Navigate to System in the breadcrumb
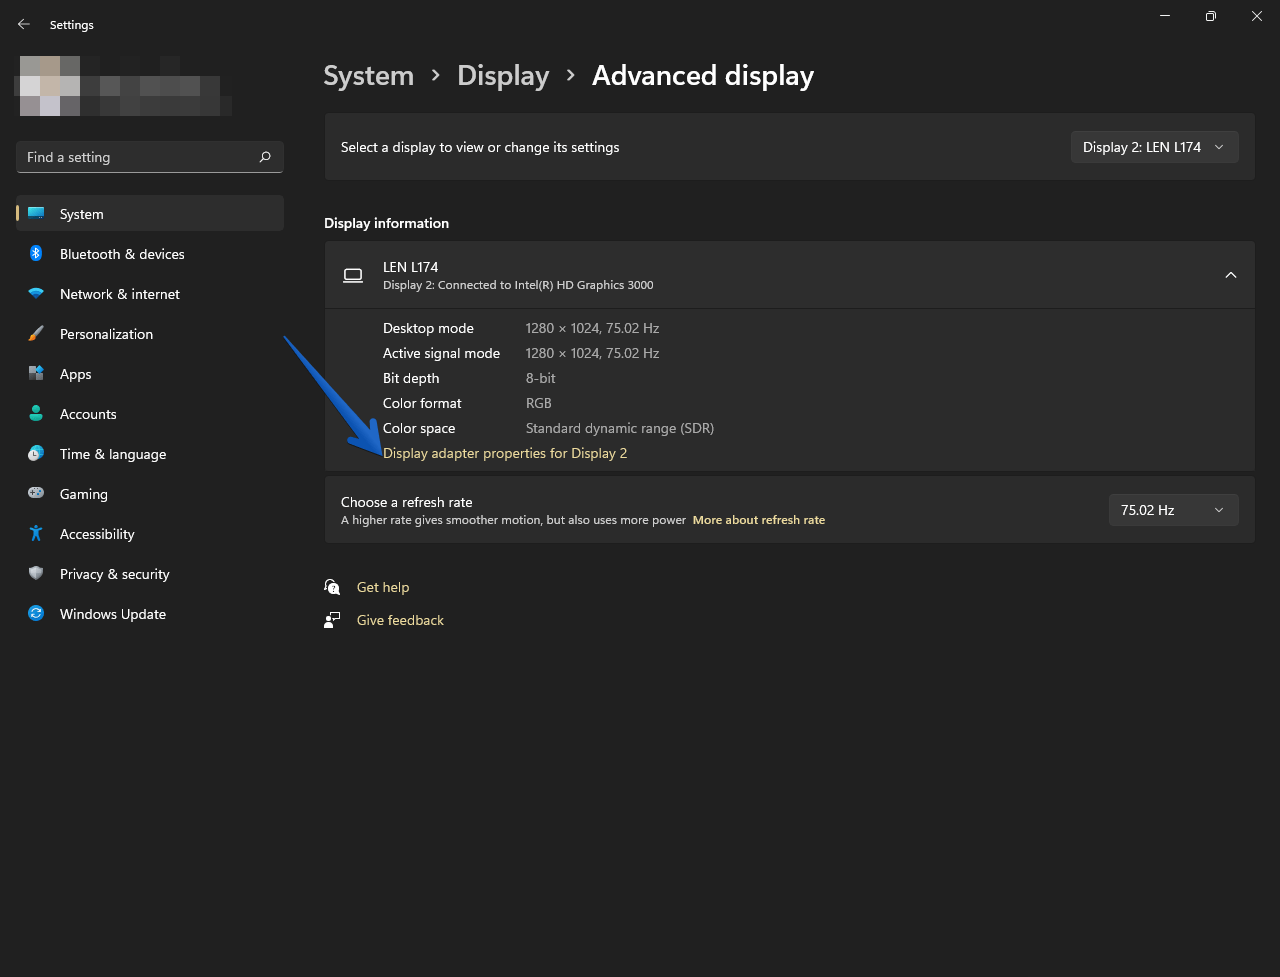This screenshot has width=1280, height=977. coord(369,76)
